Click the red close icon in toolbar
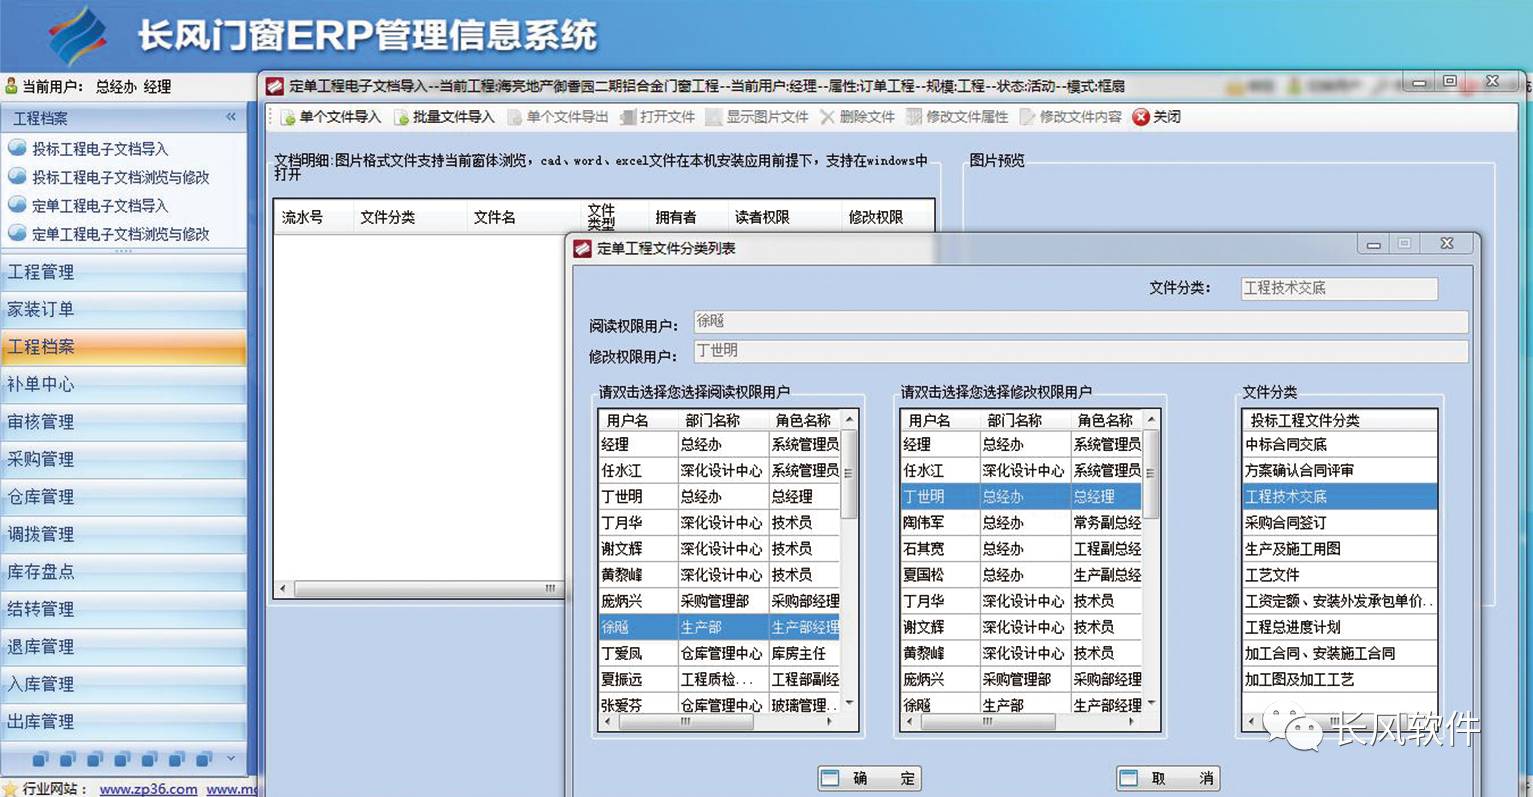 [x=1141, y=117]
